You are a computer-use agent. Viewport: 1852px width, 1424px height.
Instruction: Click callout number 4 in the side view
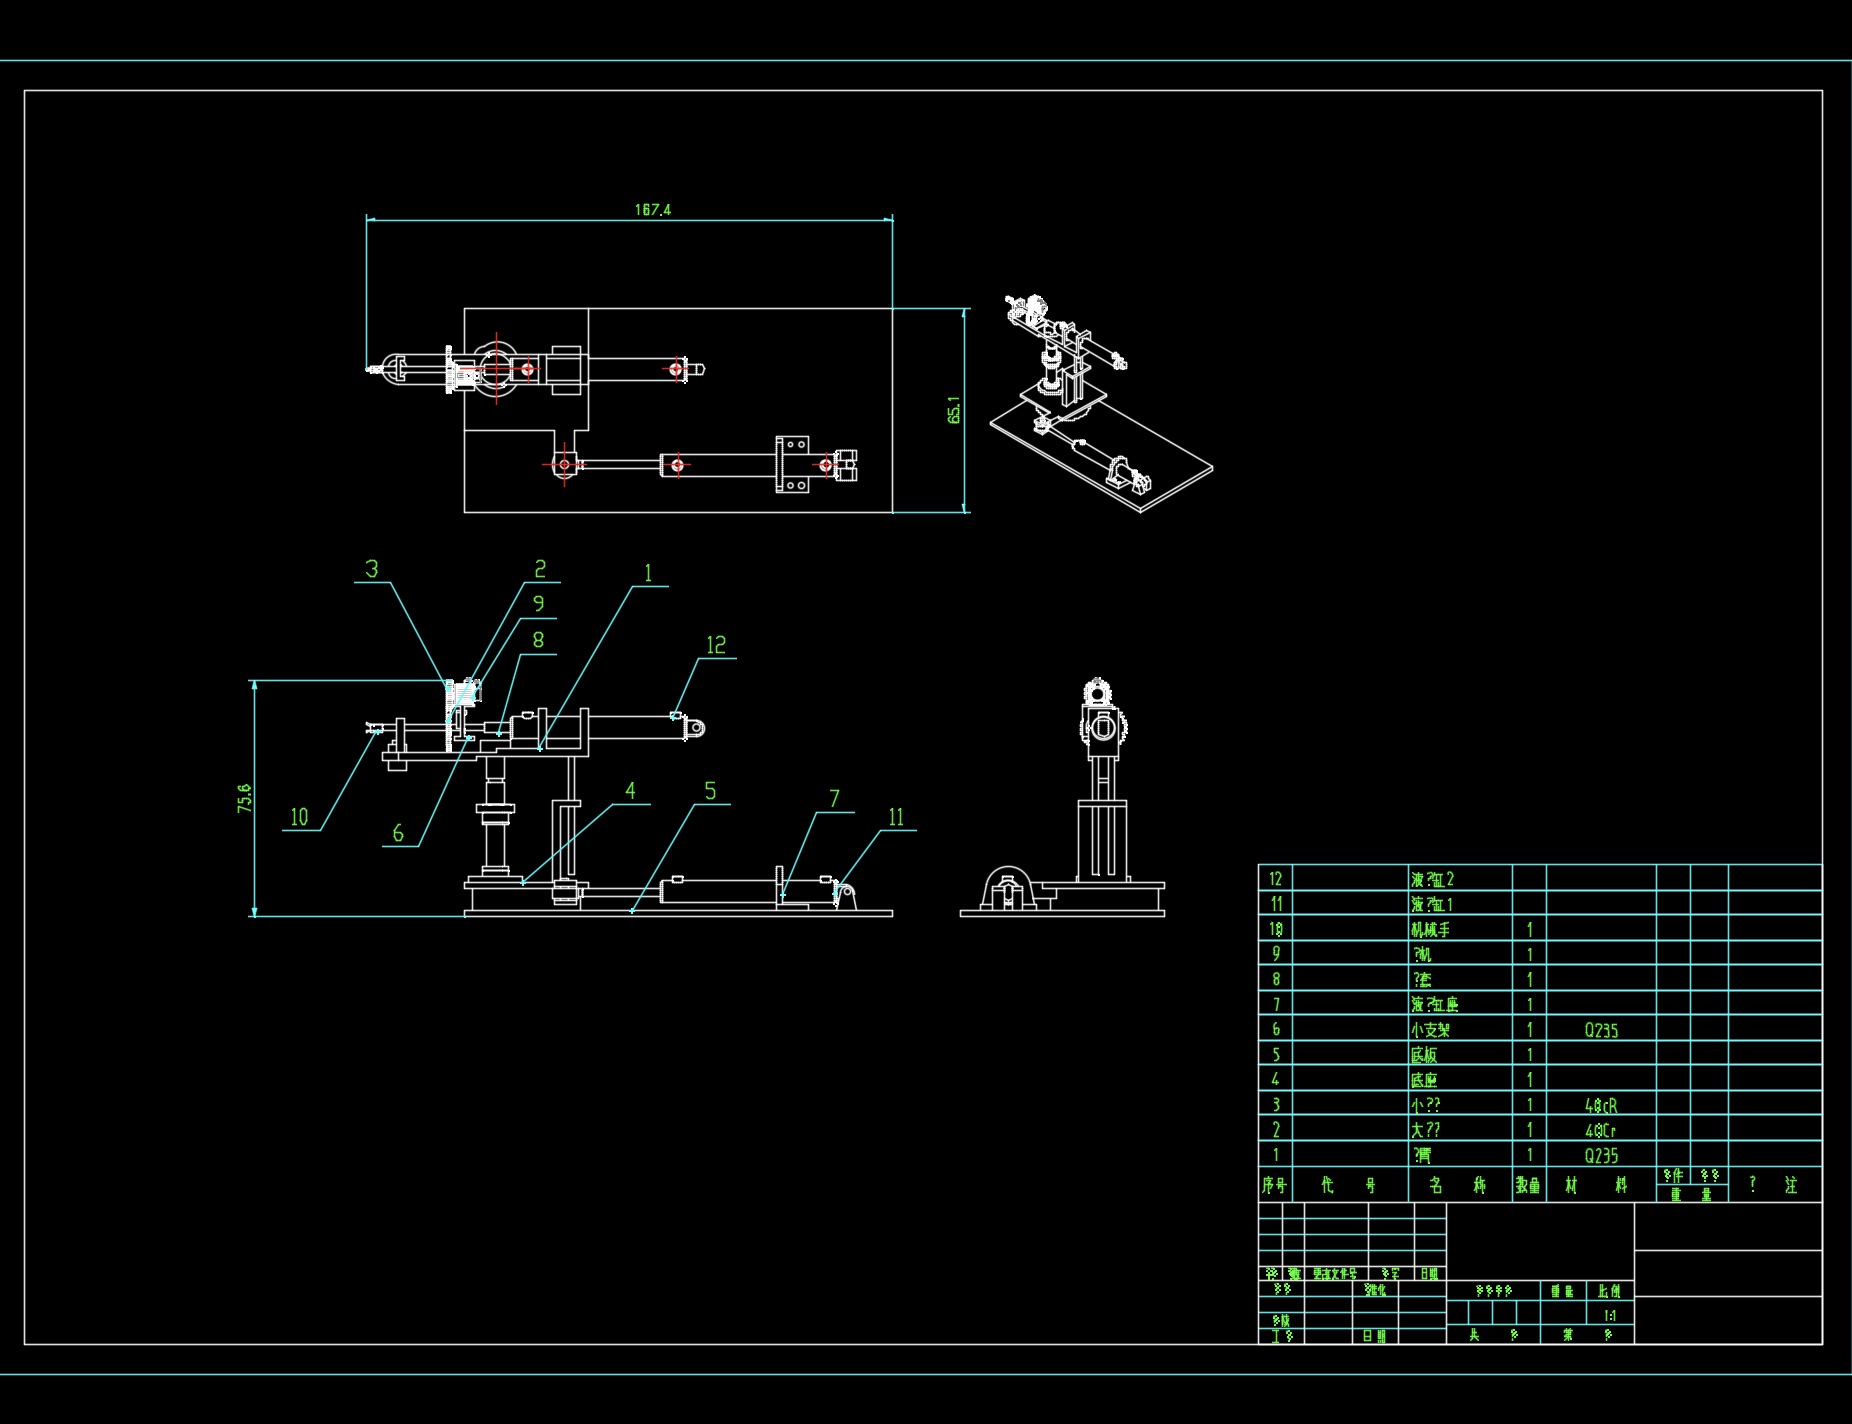coord(630,791)
